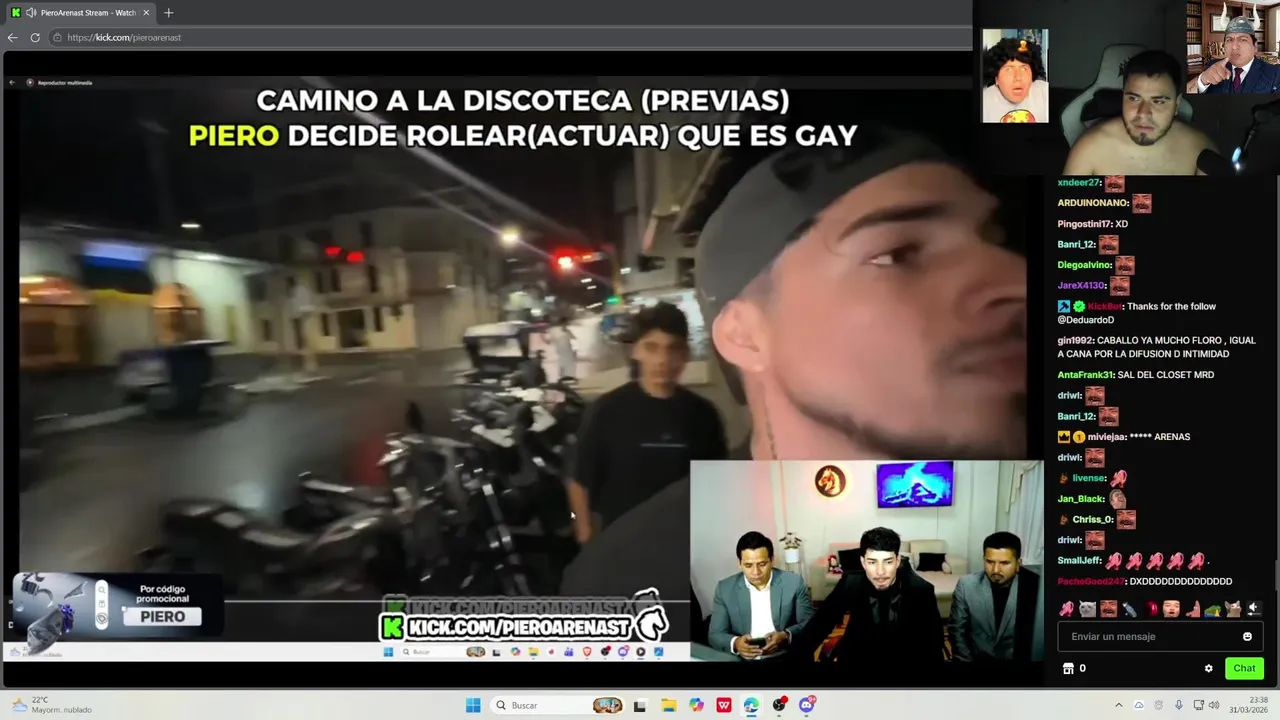Open chat settings gear icon

1208,668
